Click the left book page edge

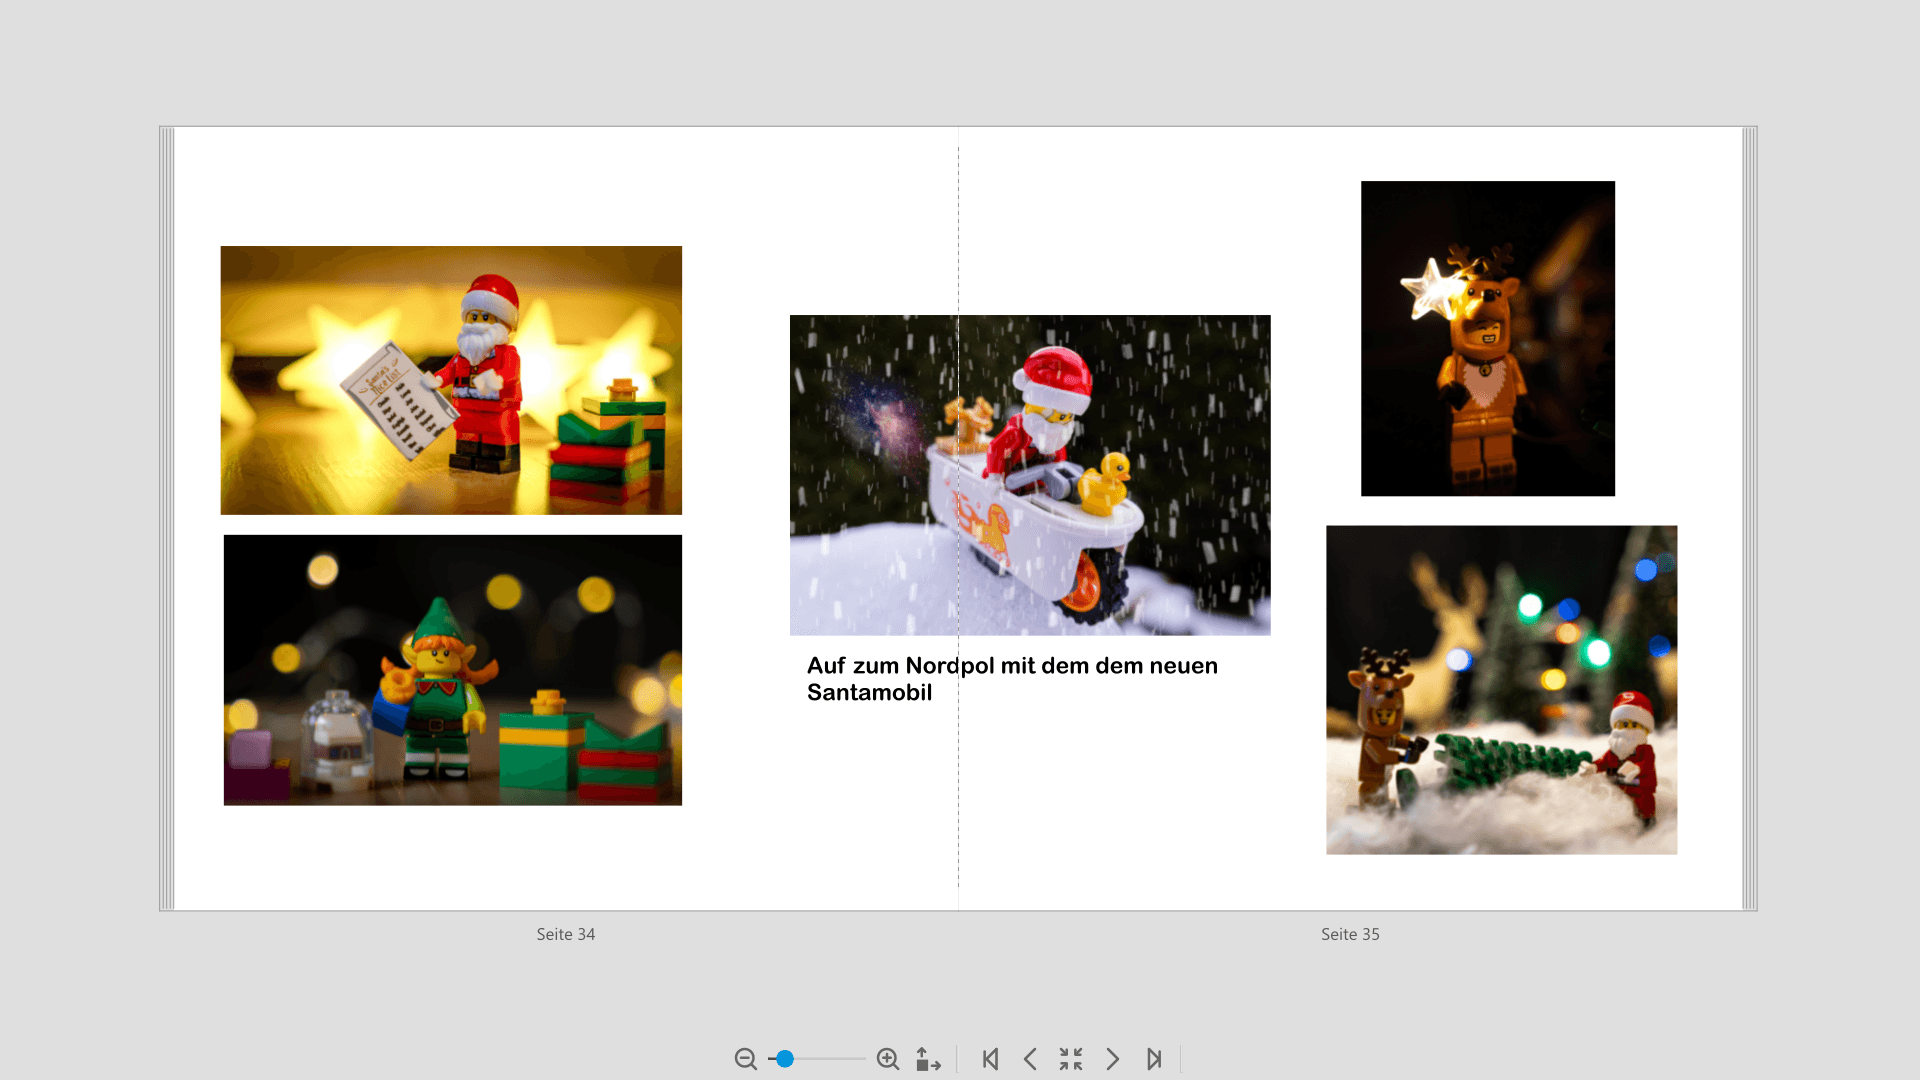point(167,518)
